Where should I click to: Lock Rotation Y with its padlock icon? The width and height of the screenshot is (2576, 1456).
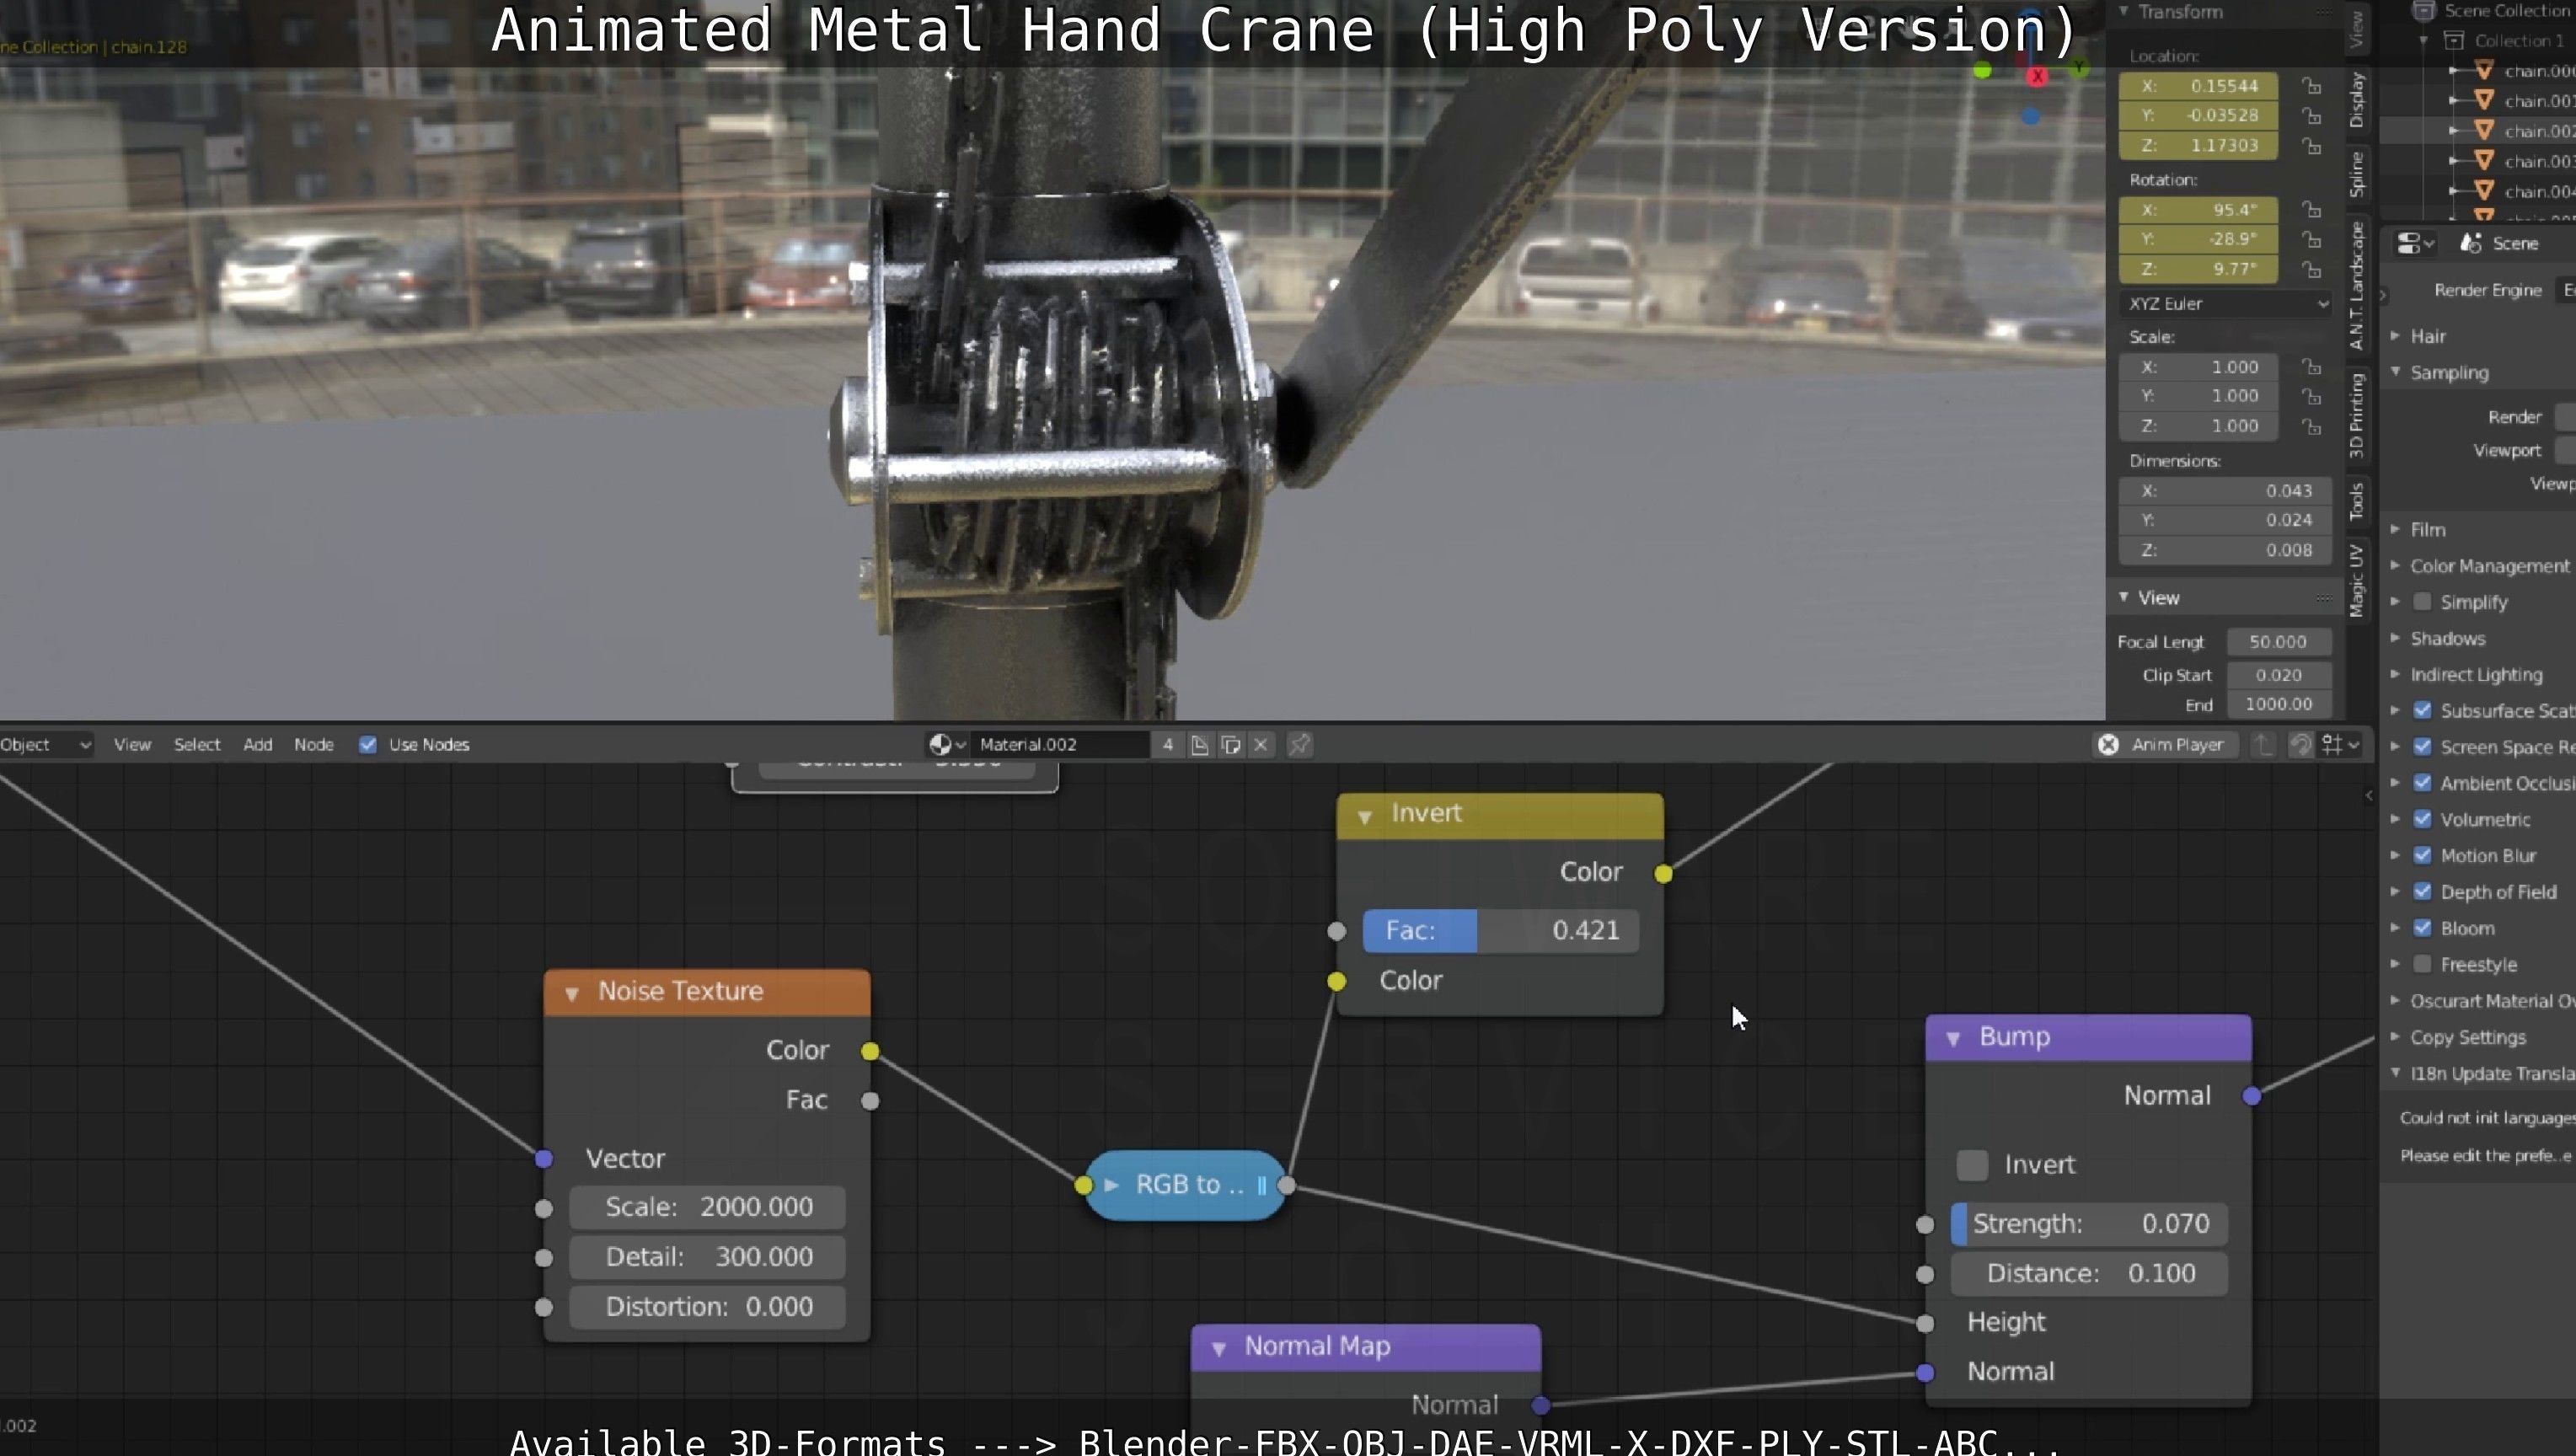(x=2311, y=239)
